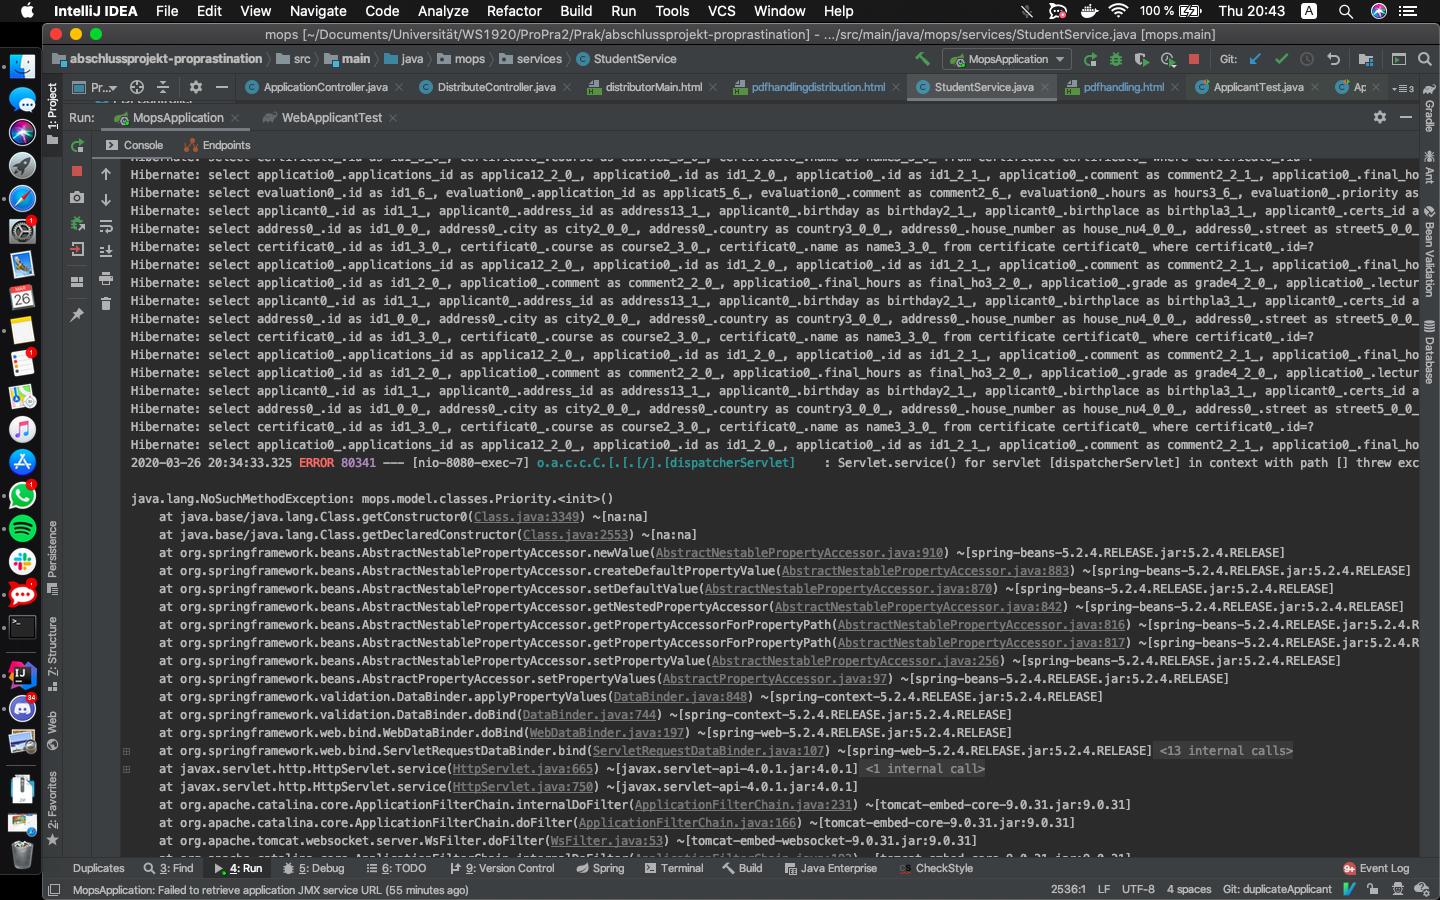Click the Git Revert arrow icon

coord(1333,59)
